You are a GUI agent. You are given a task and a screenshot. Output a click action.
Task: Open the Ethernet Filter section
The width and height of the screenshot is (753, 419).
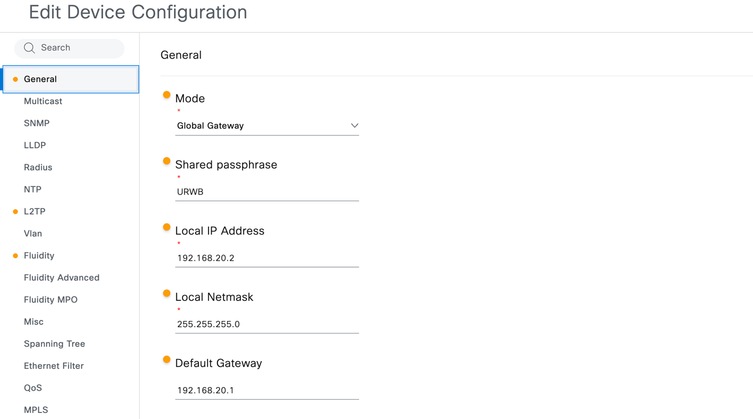point(54,366)
